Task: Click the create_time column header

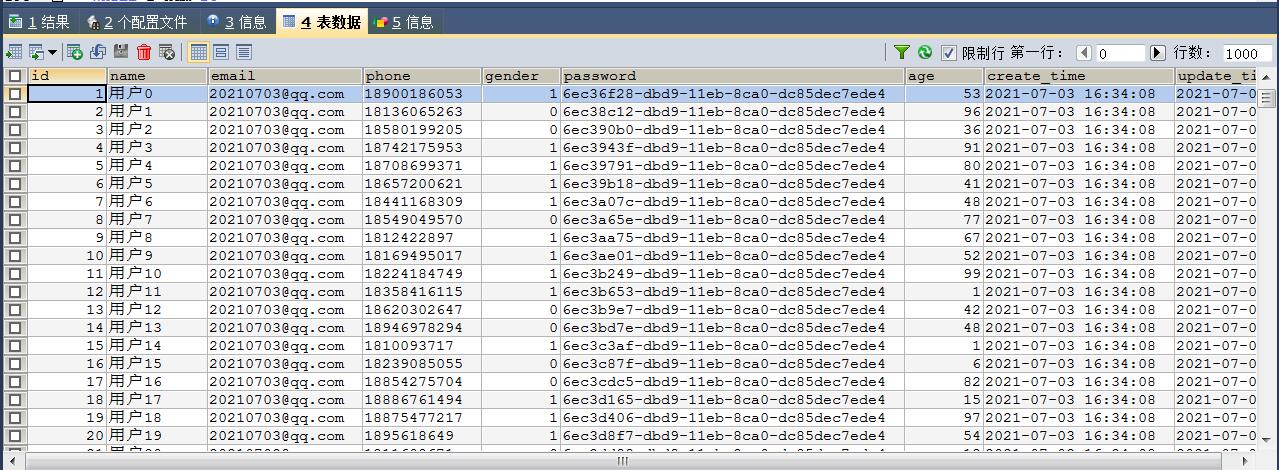Action: (x=1079, y=76)
